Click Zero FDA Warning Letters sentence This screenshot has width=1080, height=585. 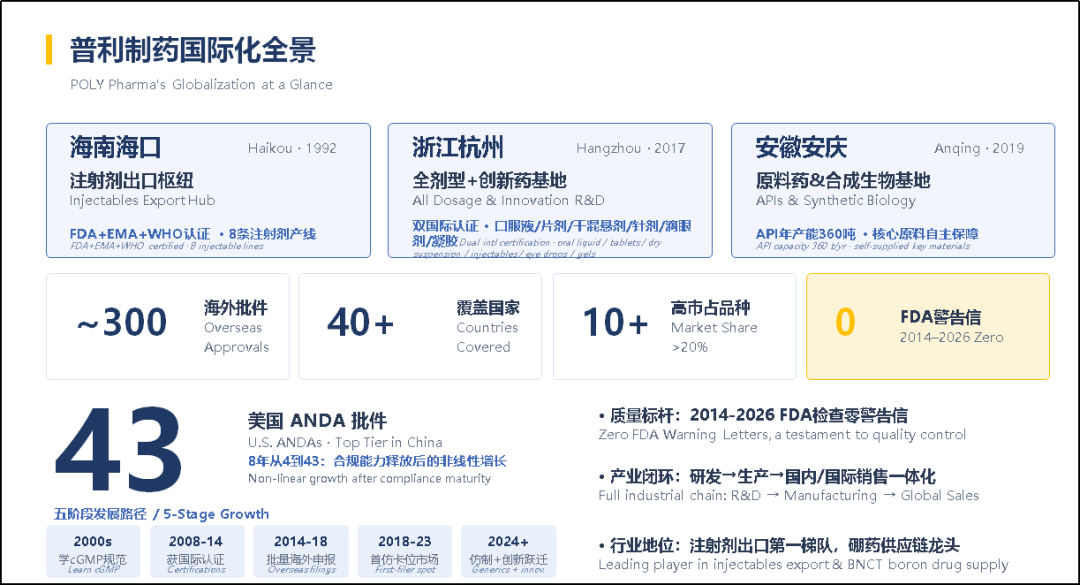point(782,435)
